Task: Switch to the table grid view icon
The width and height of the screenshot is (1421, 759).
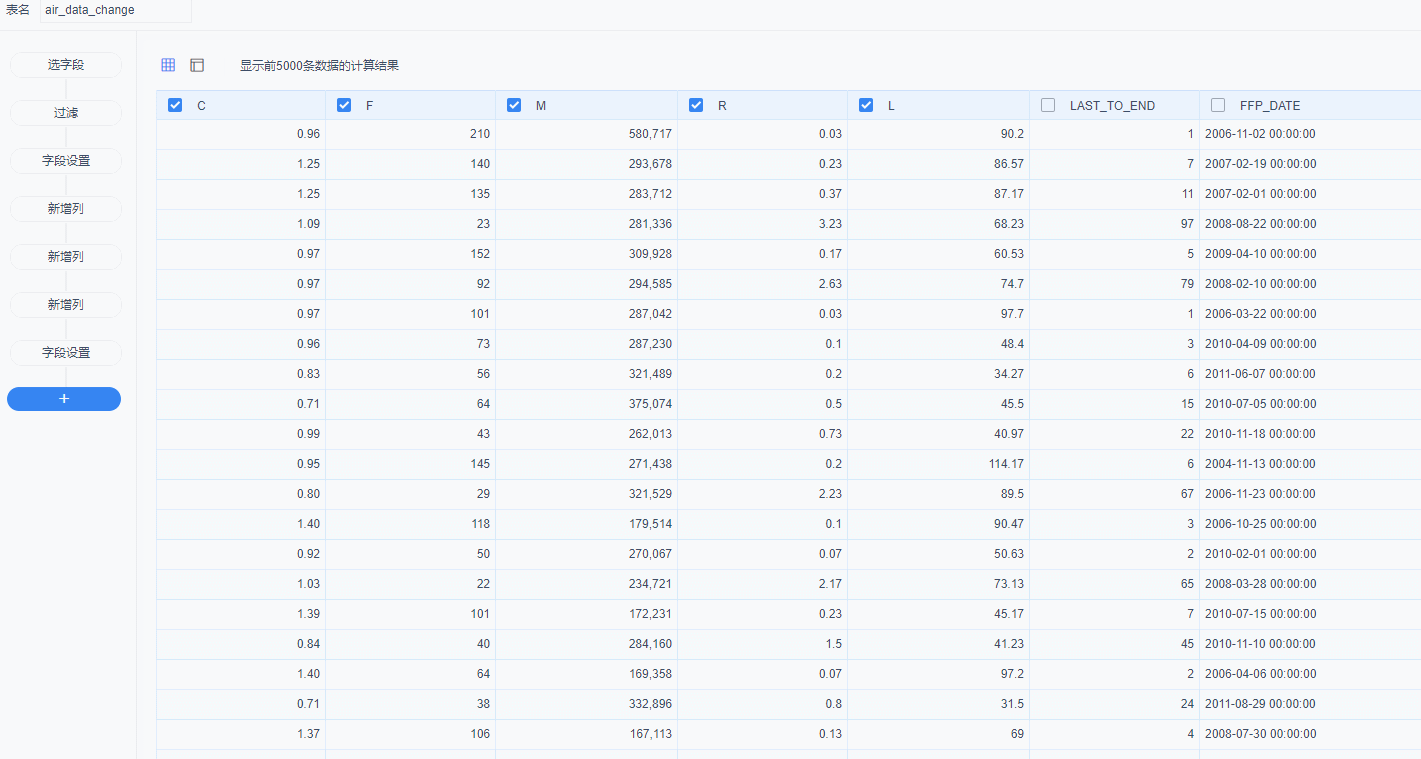Action: pos(168,65)
